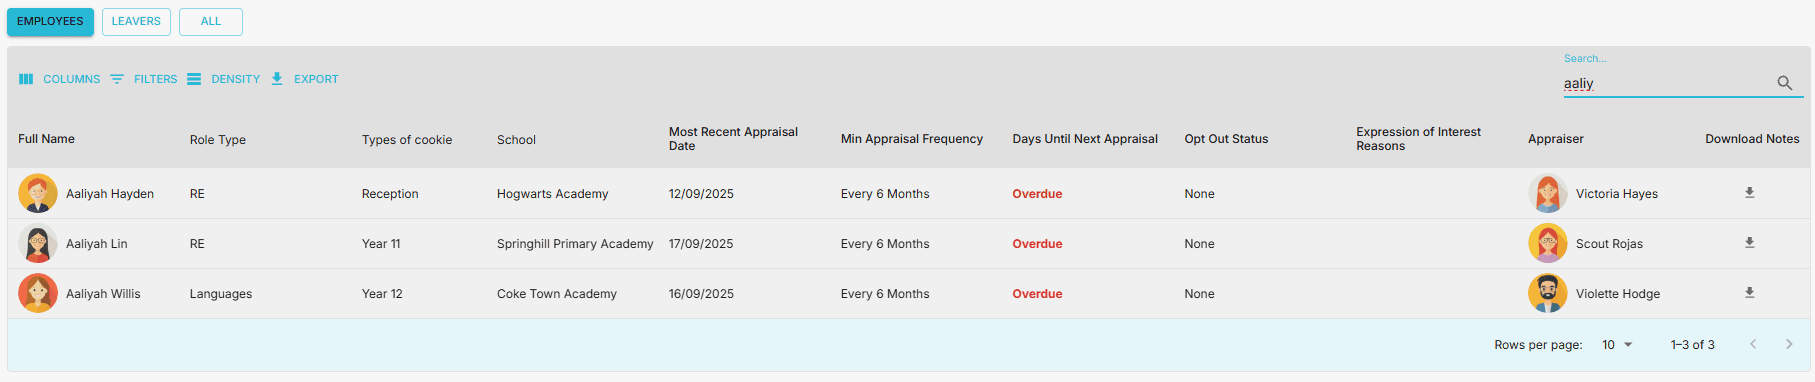Open the Columns chooser
The height and width of the screenshot is (382, 1815).
click(60, 79)
